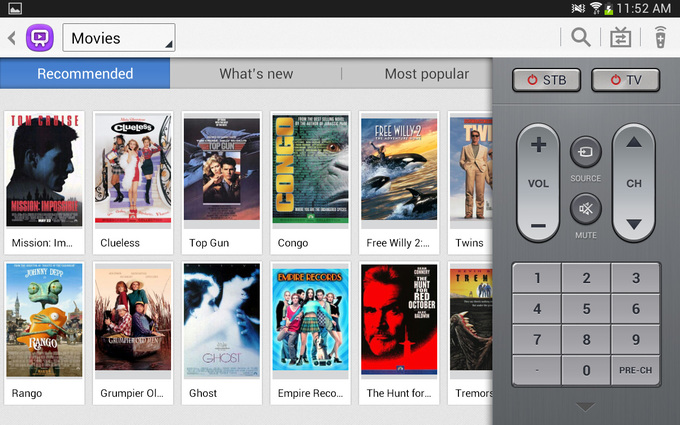Go to next channel with up arrow
Viewport: 680px width, 425px height.
point(634,142)
